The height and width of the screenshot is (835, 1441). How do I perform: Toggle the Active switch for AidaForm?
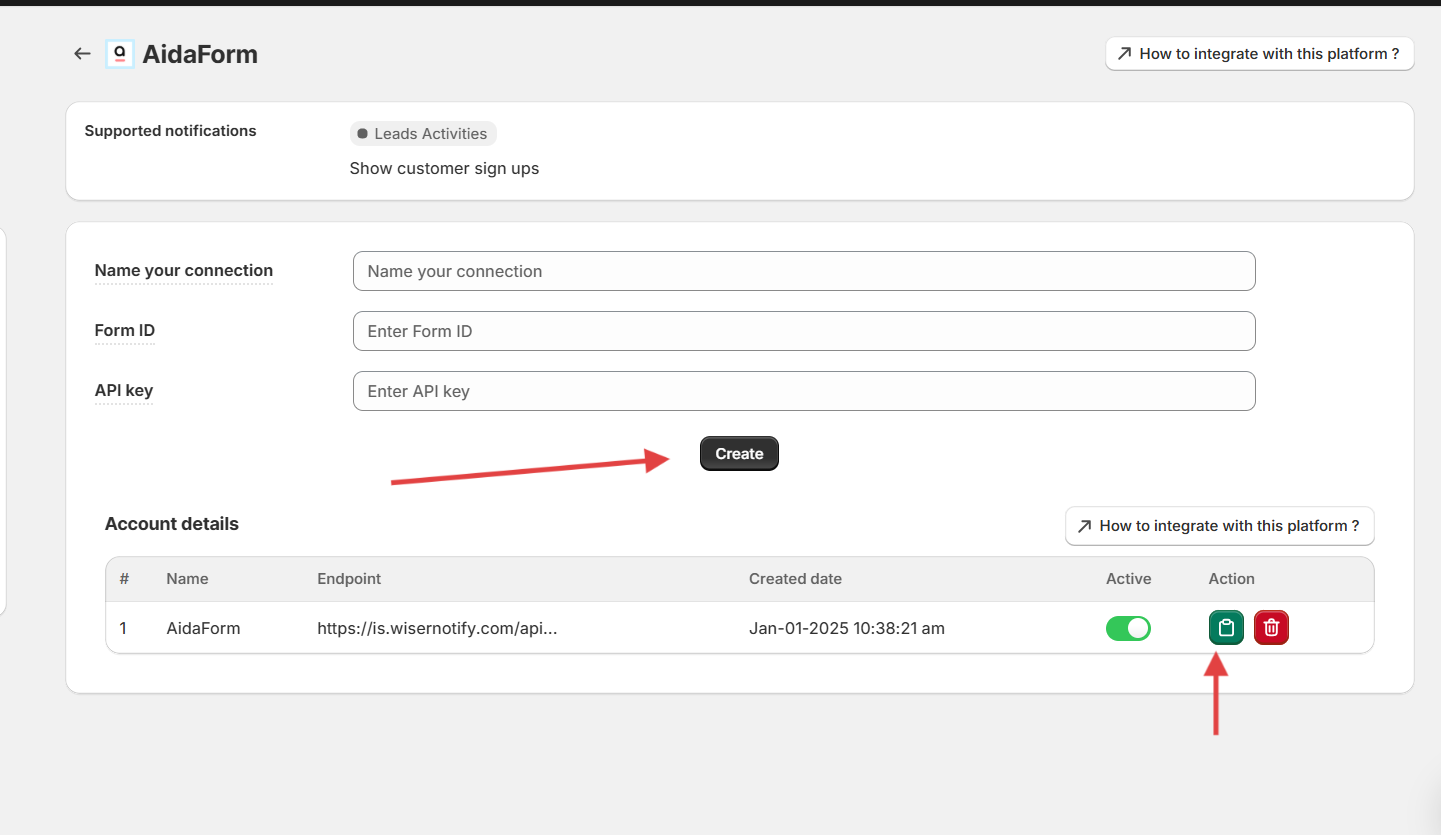coord(1128,628)
